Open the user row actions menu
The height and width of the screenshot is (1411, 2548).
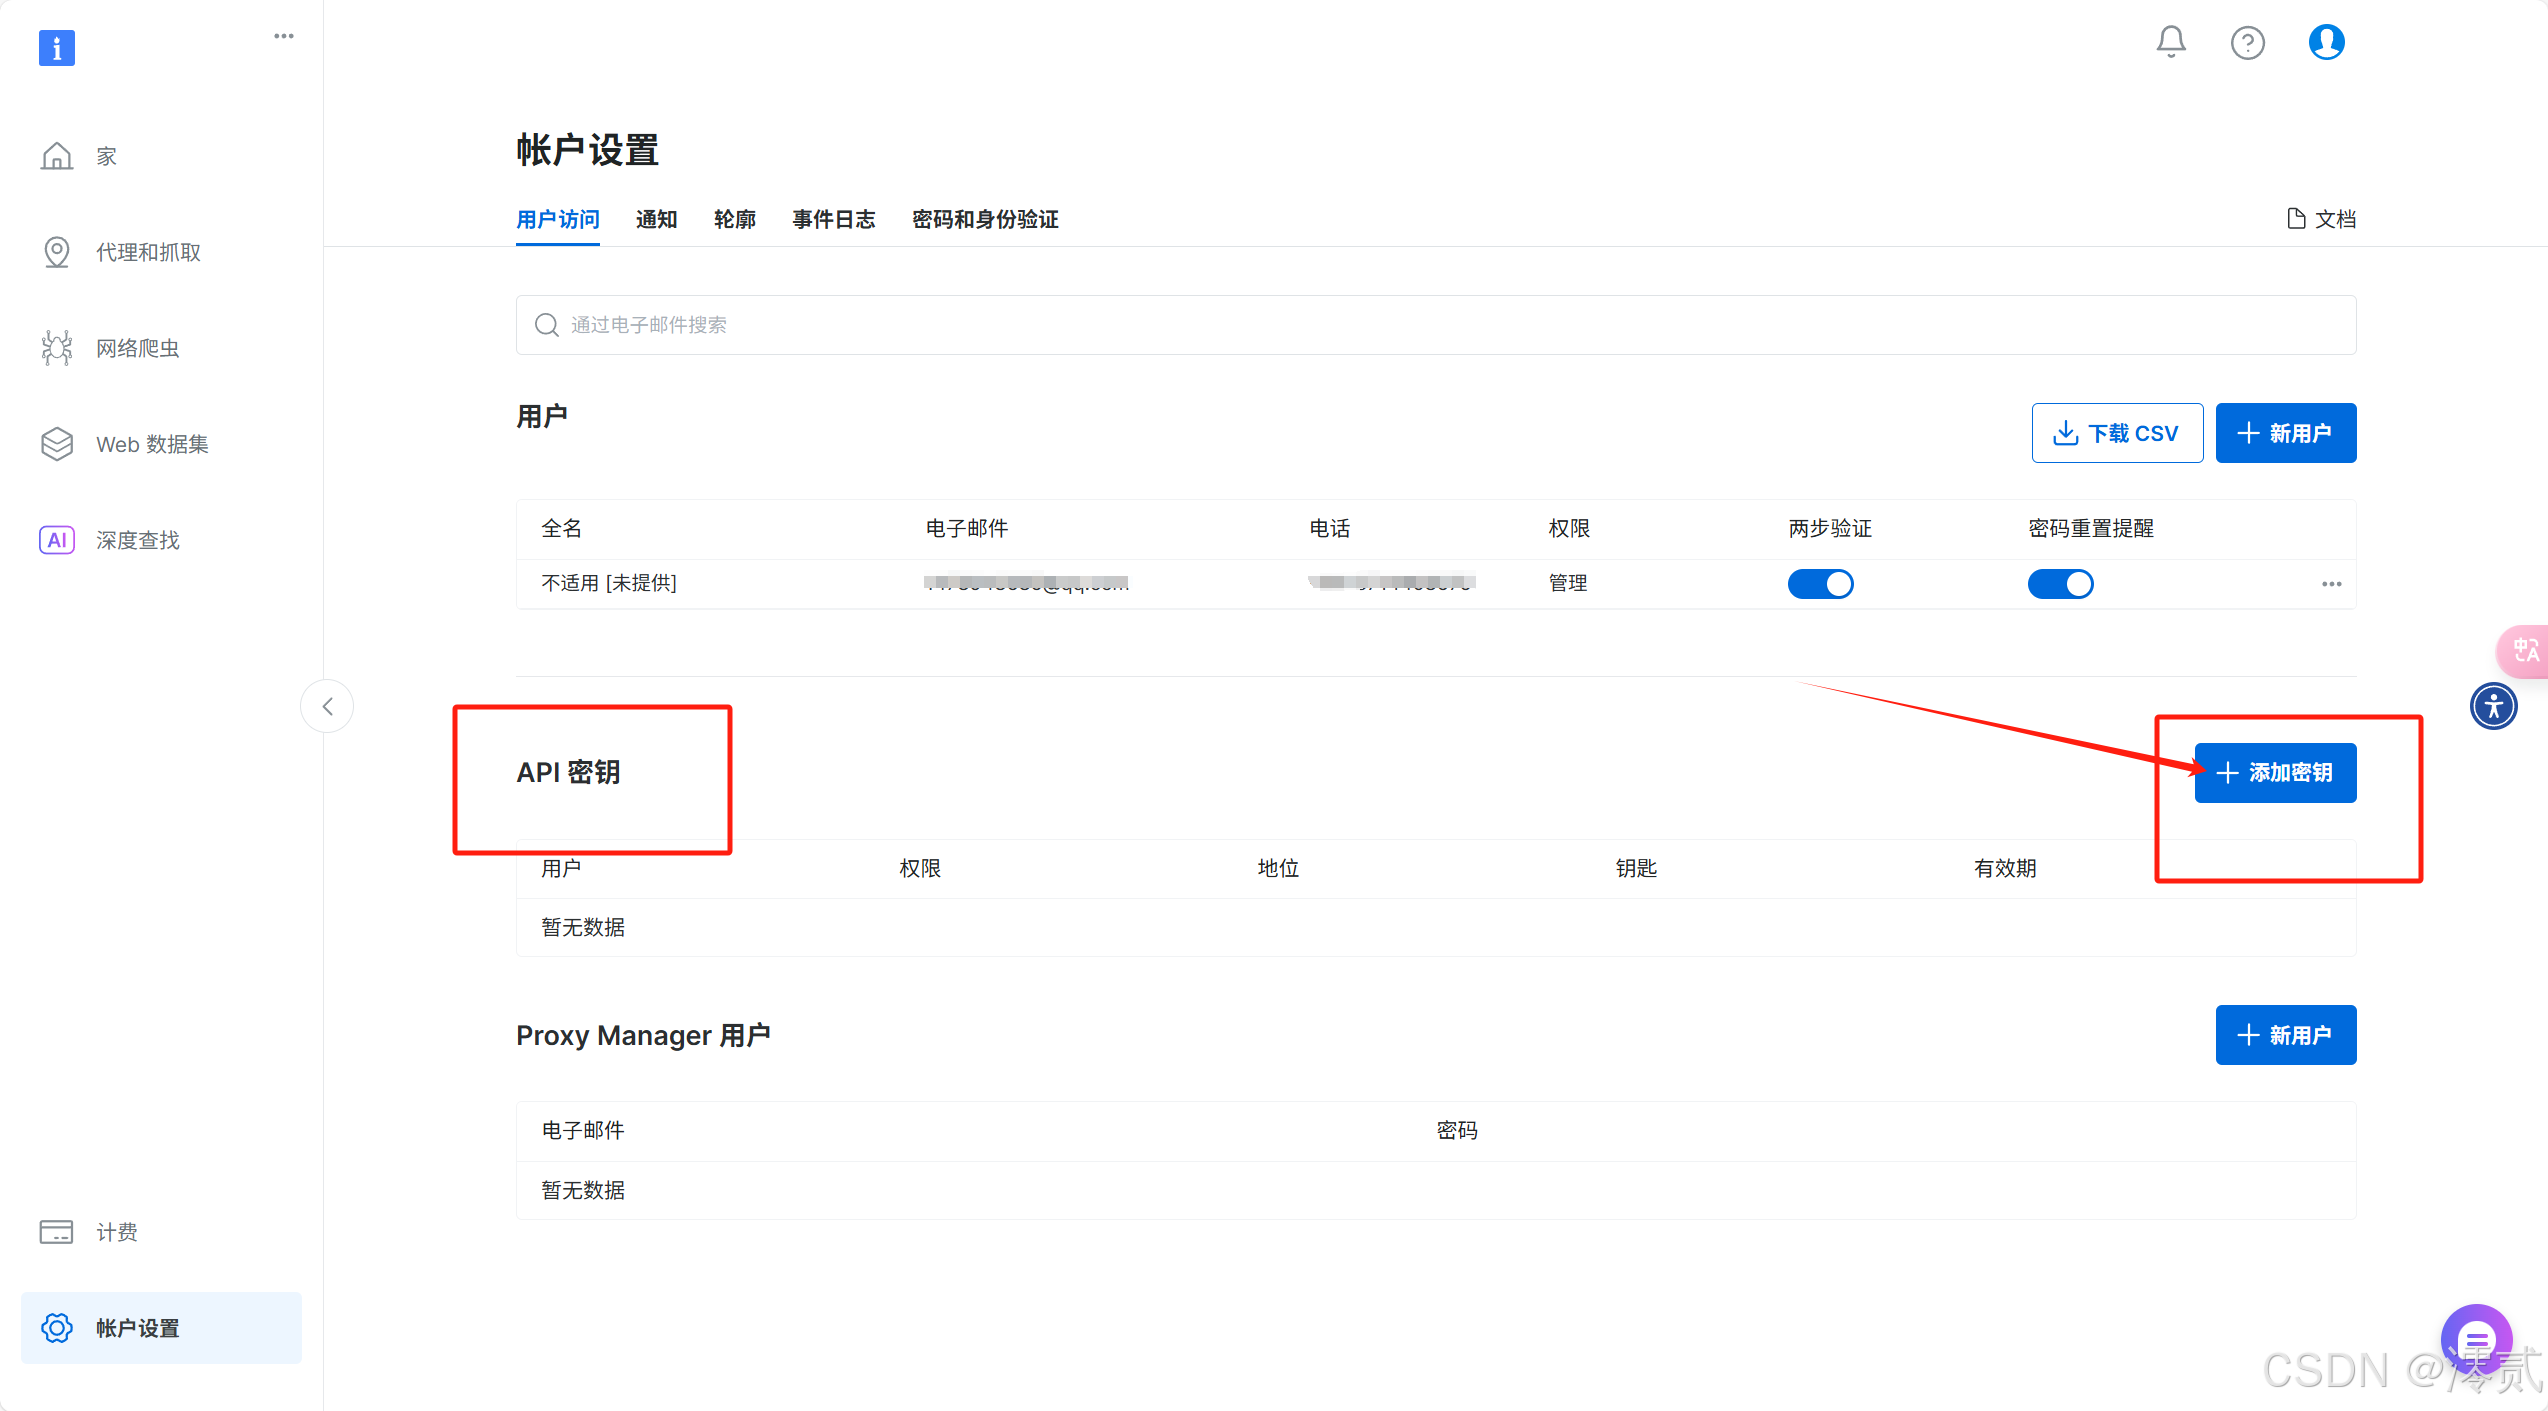tap(2332, 584)
